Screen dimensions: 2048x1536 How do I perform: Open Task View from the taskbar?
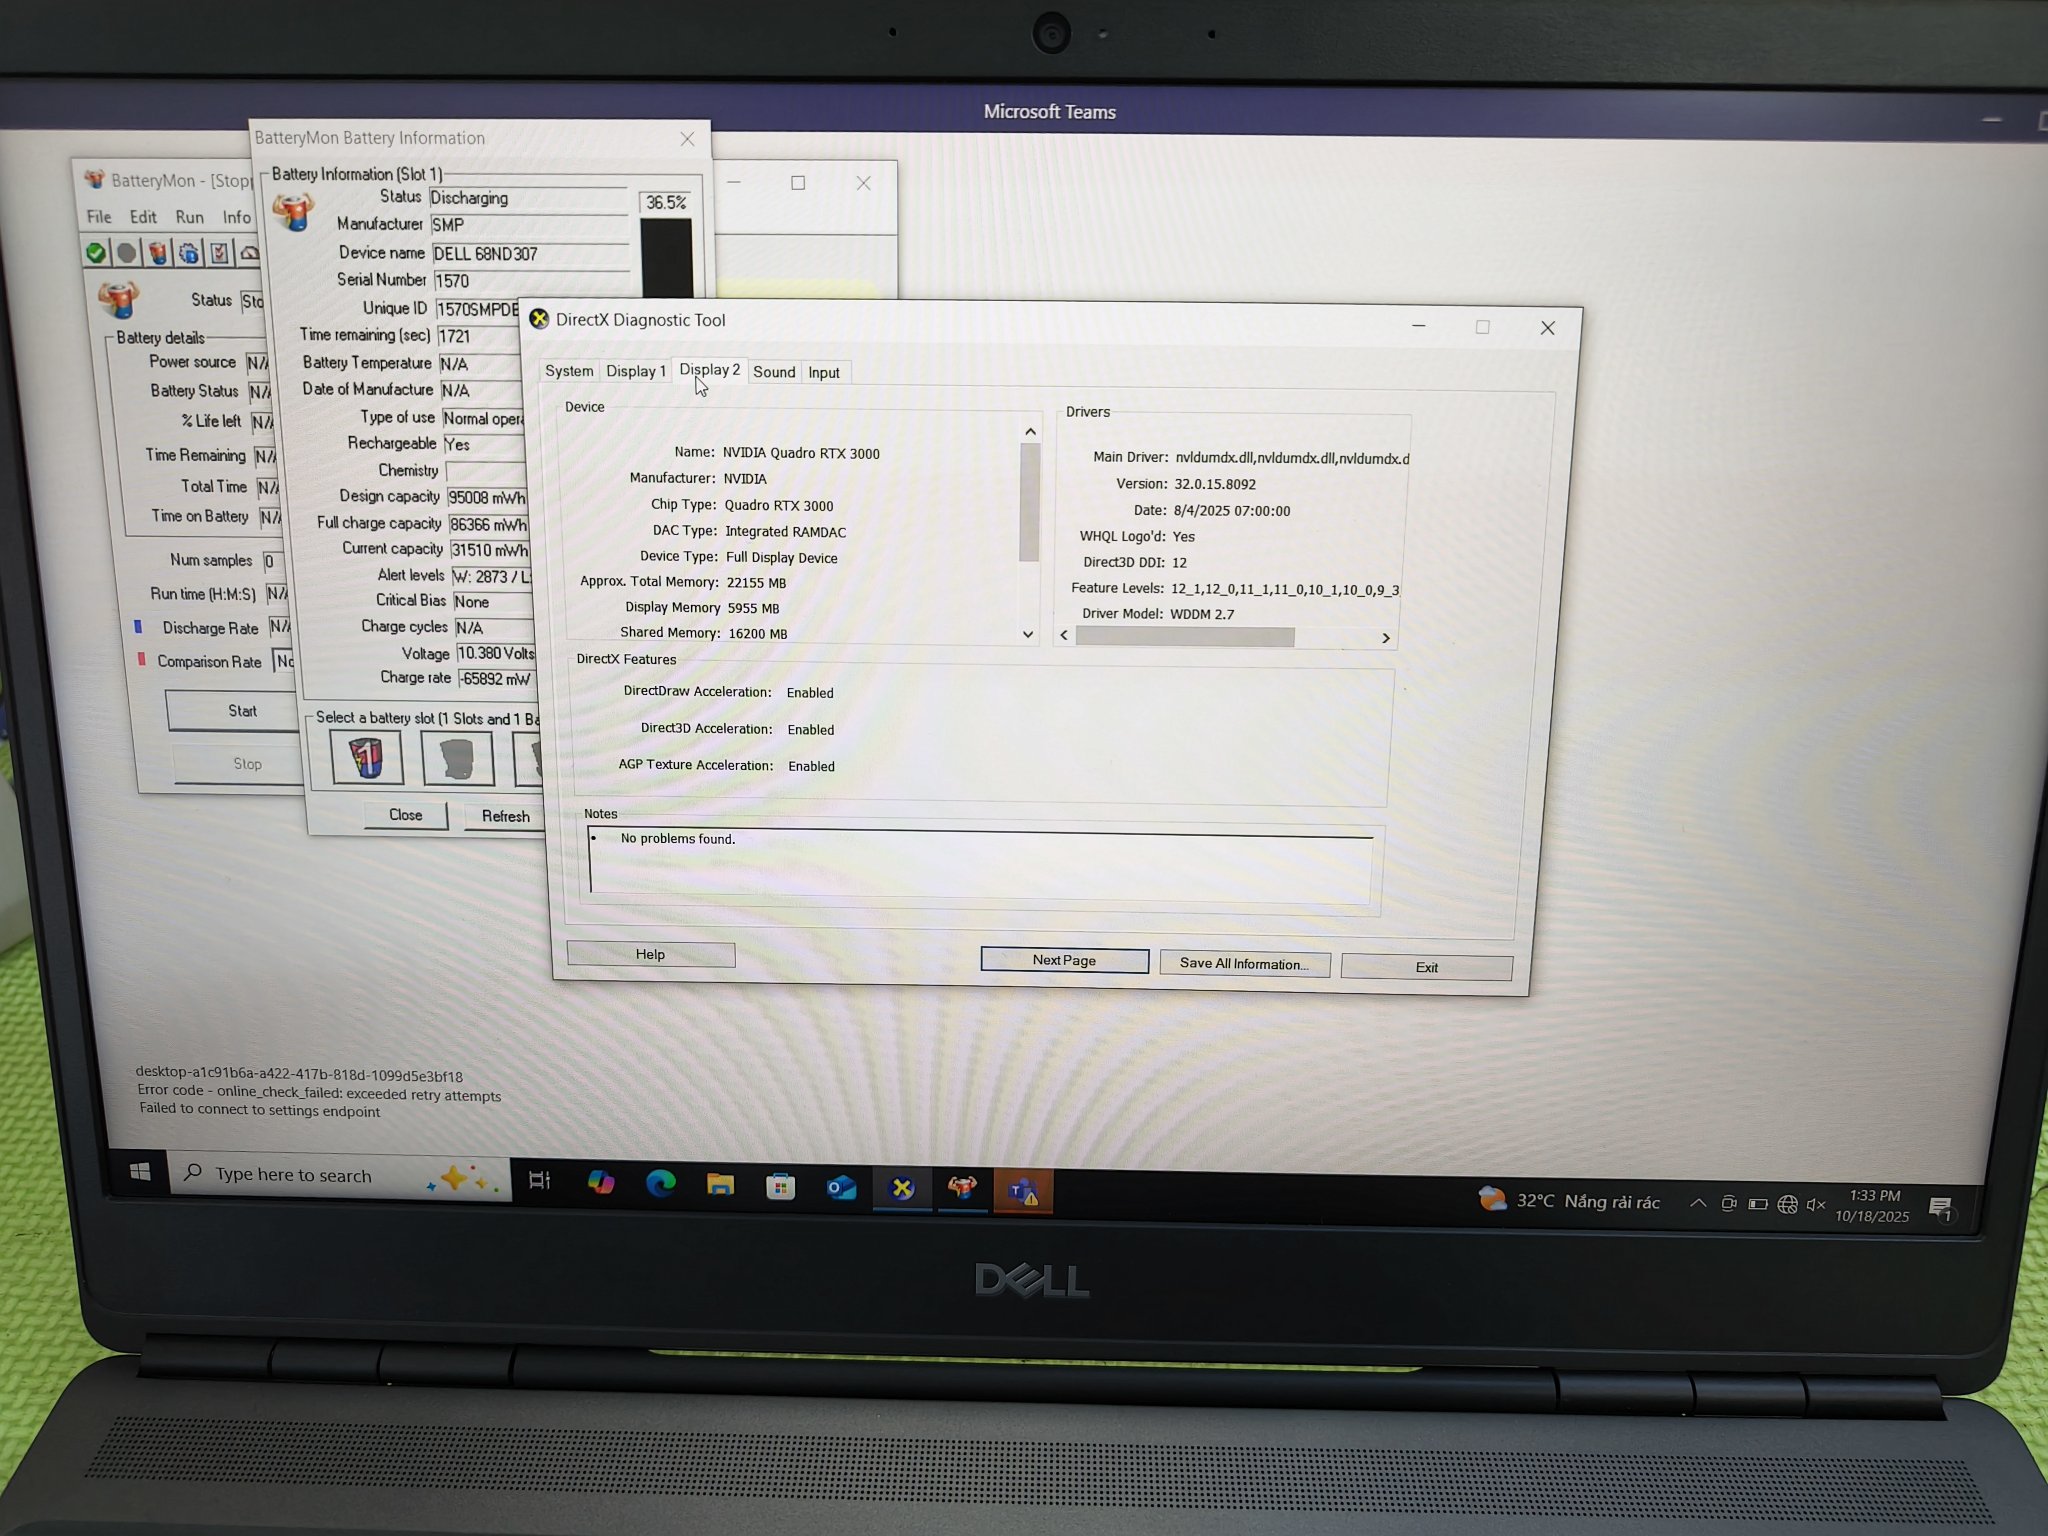[539, 1181]
